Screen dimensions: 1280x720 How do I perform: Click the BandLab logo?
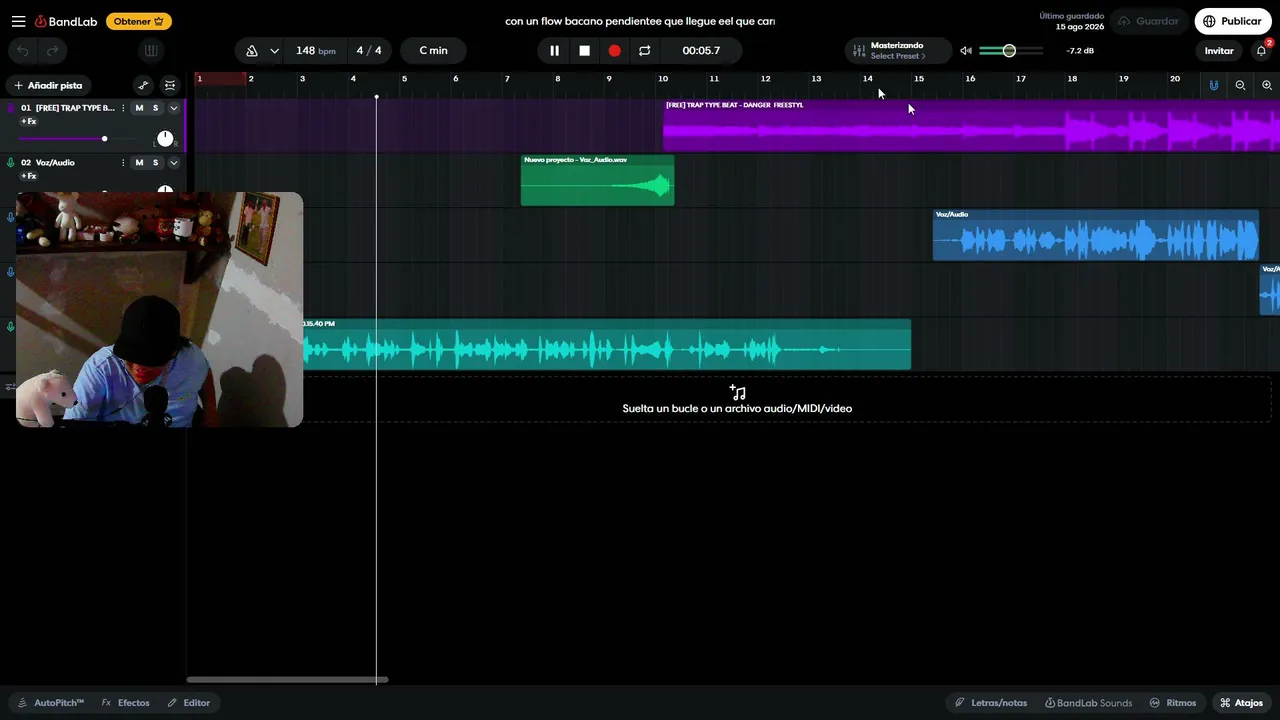pos(66,21)
